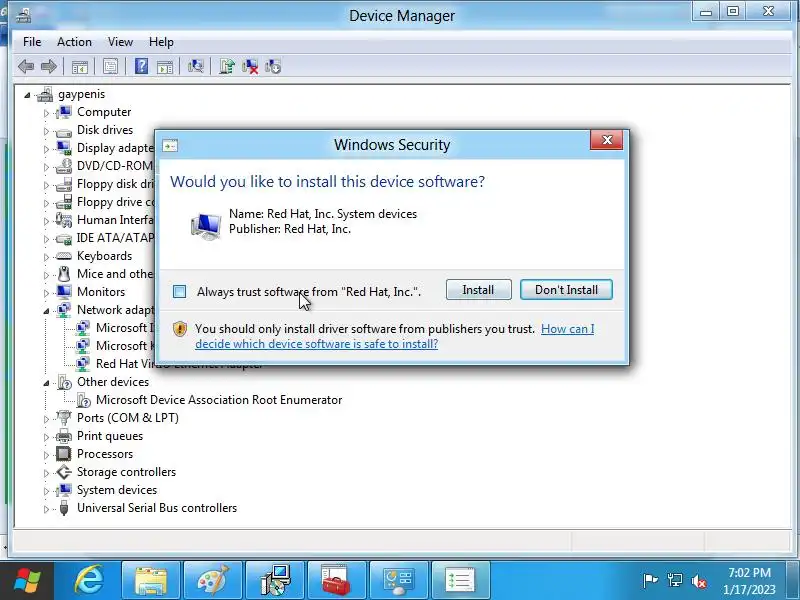Expand the Processors category
This screenshot has width=800, height=600.
point(46,455)
